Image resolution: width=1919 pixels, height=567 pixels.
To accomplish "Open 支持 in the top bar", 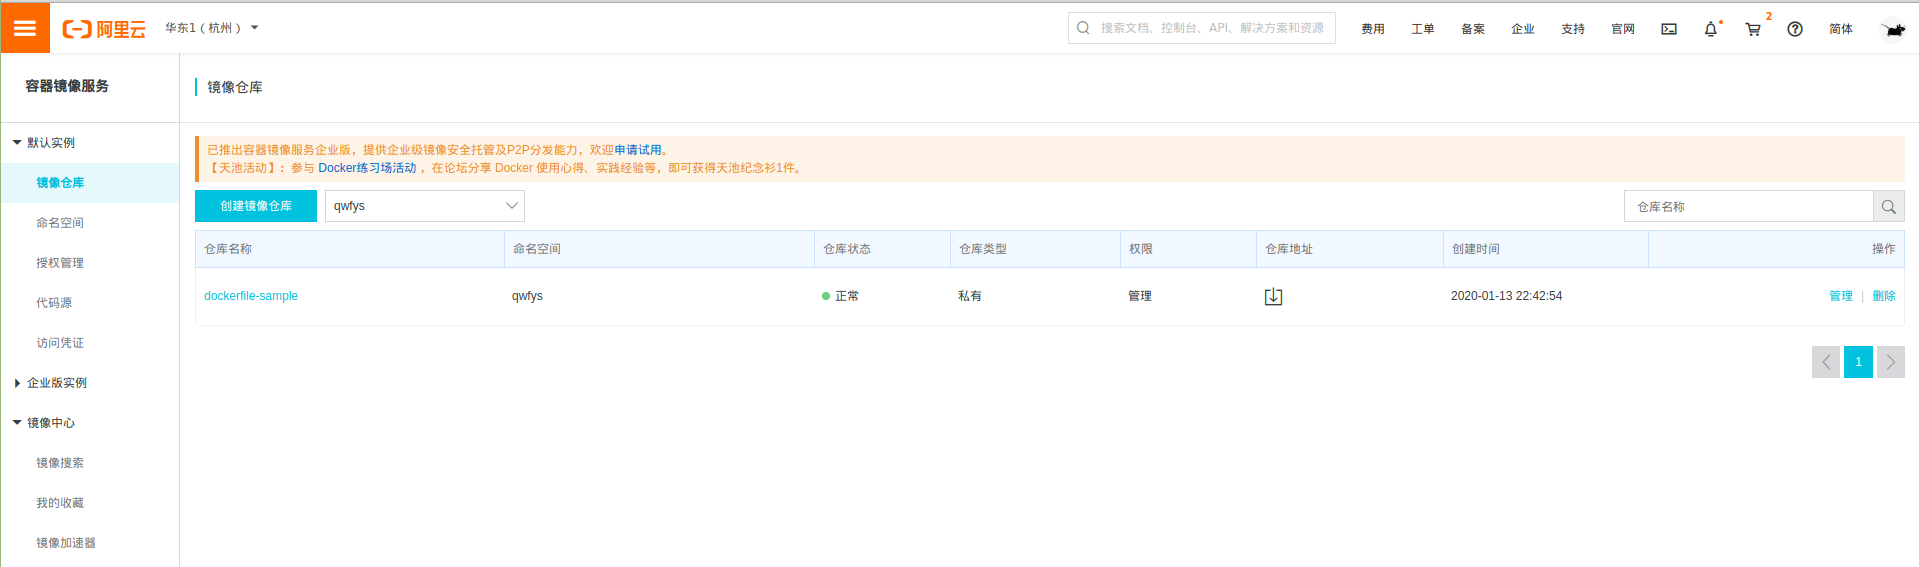I will (1573, 29).
